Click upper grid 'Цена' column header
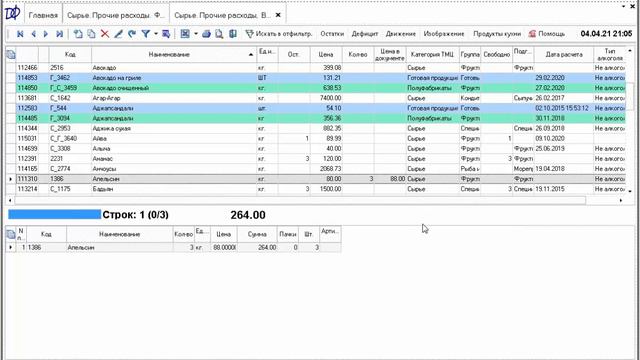 pyautogui.click(x=326, y=54)
